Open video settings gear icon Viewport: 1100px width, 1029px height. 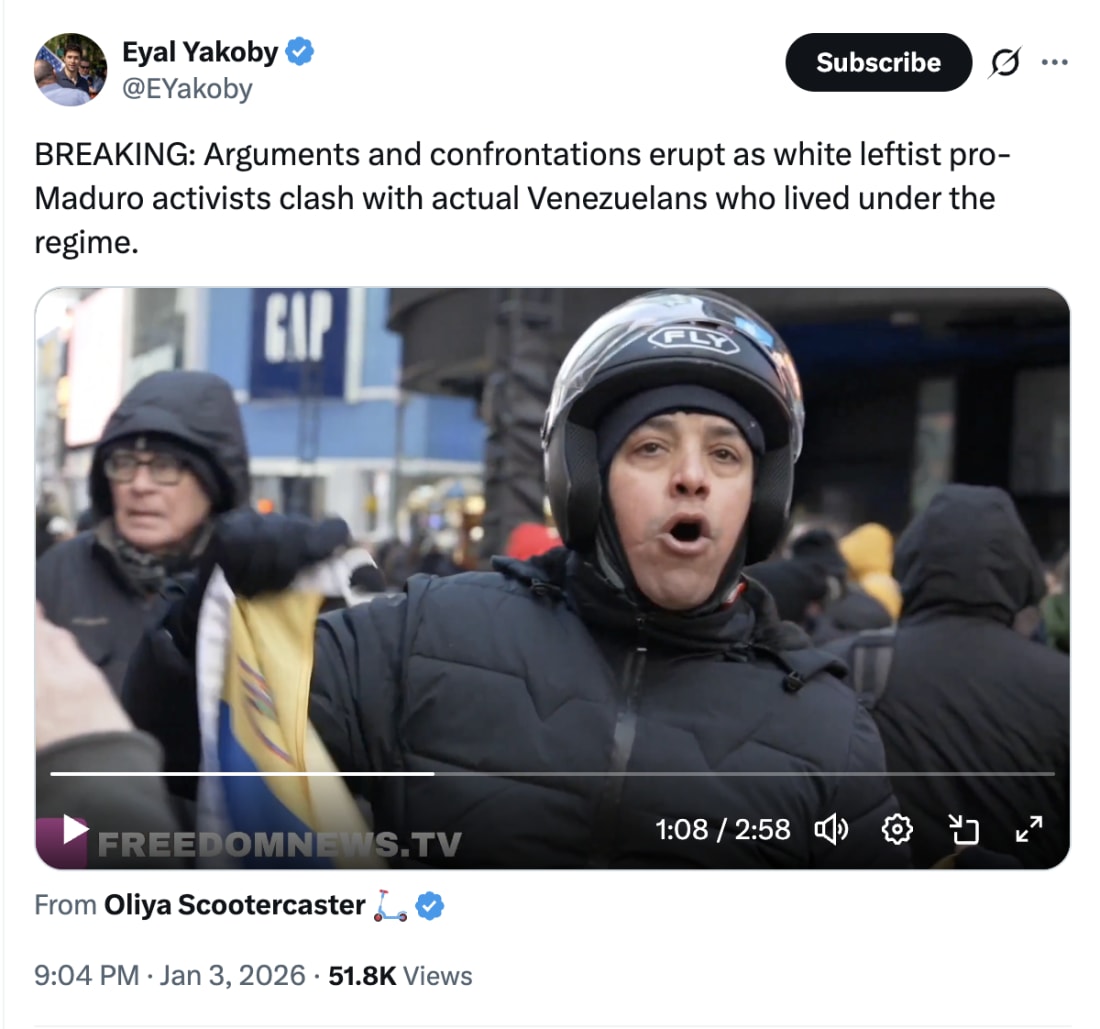(x=897, y=830)
